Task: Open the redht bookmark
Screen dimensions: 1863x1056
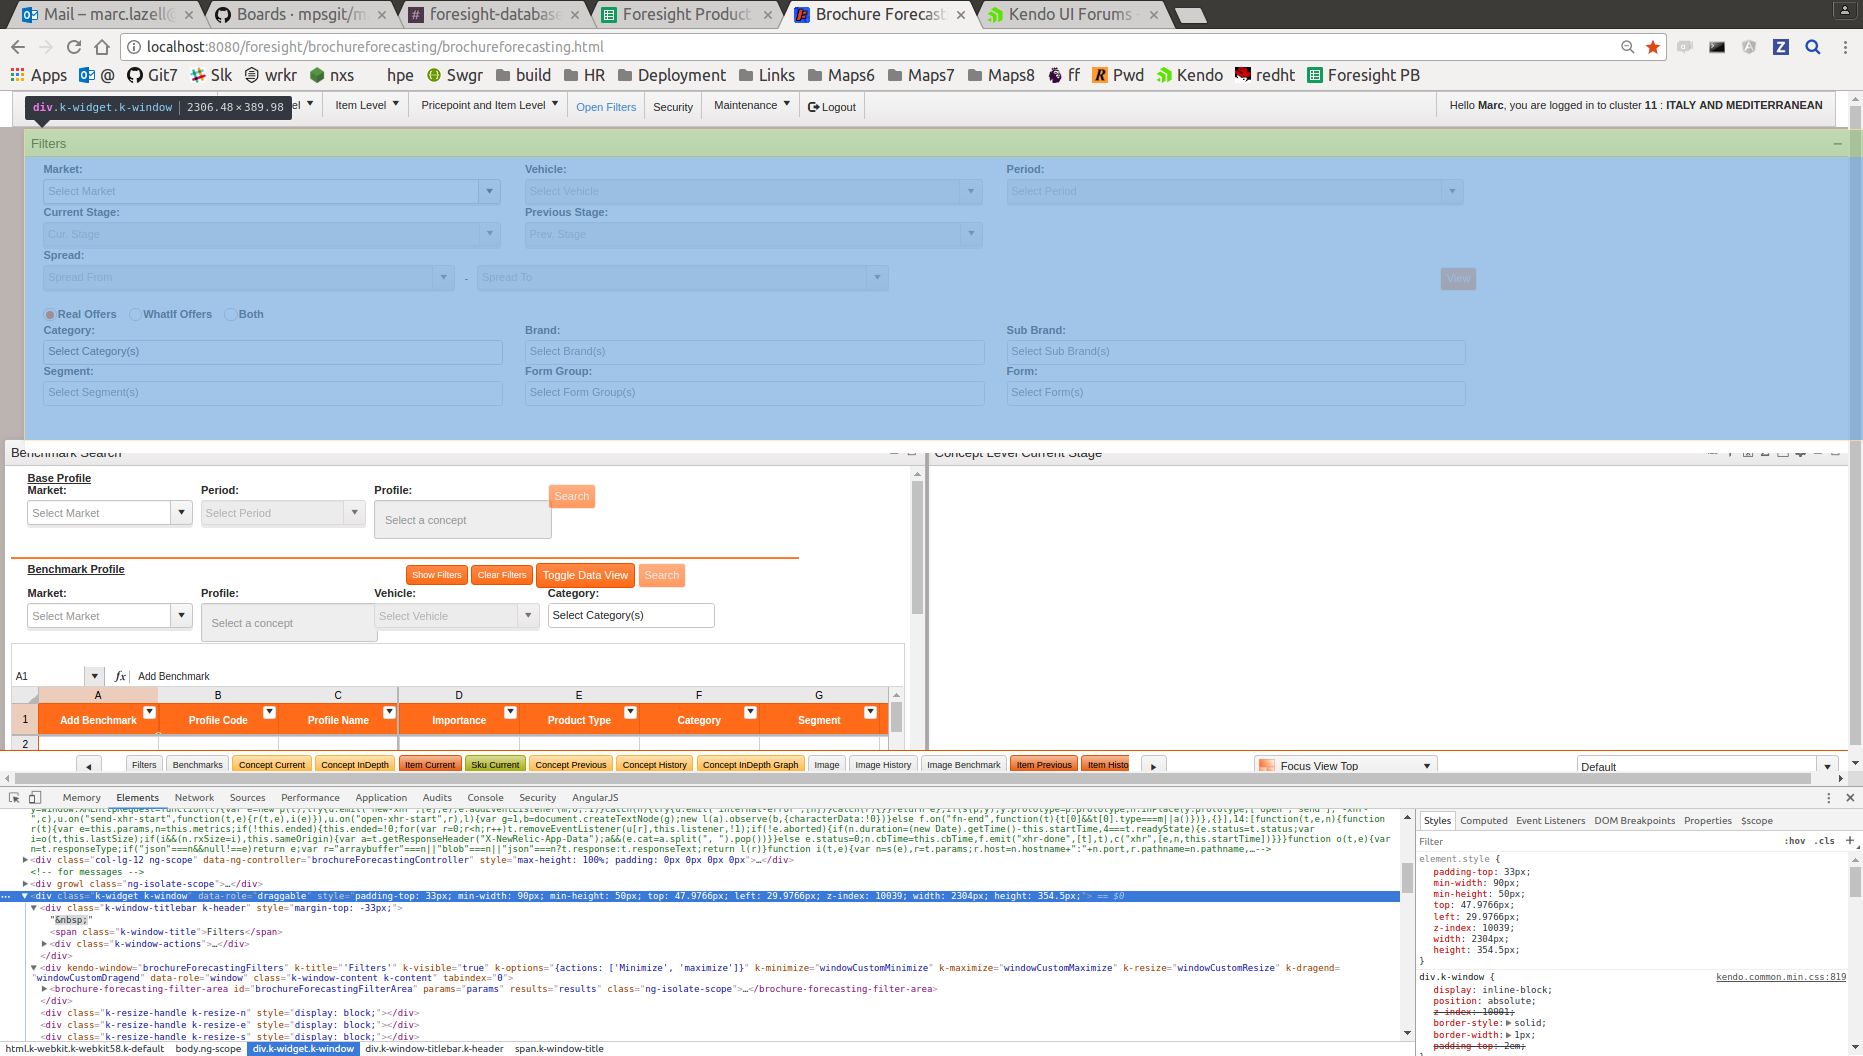Action: 1265,75
